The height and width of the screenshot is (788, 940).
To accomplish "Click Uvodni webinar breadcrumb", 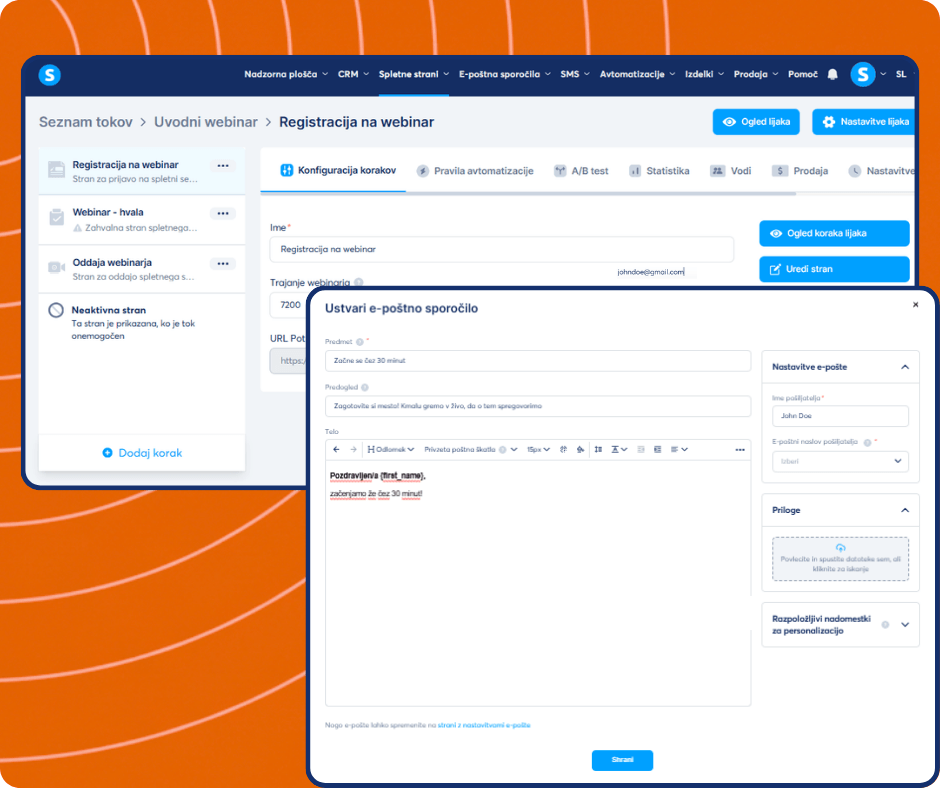I will click(206, 122).
